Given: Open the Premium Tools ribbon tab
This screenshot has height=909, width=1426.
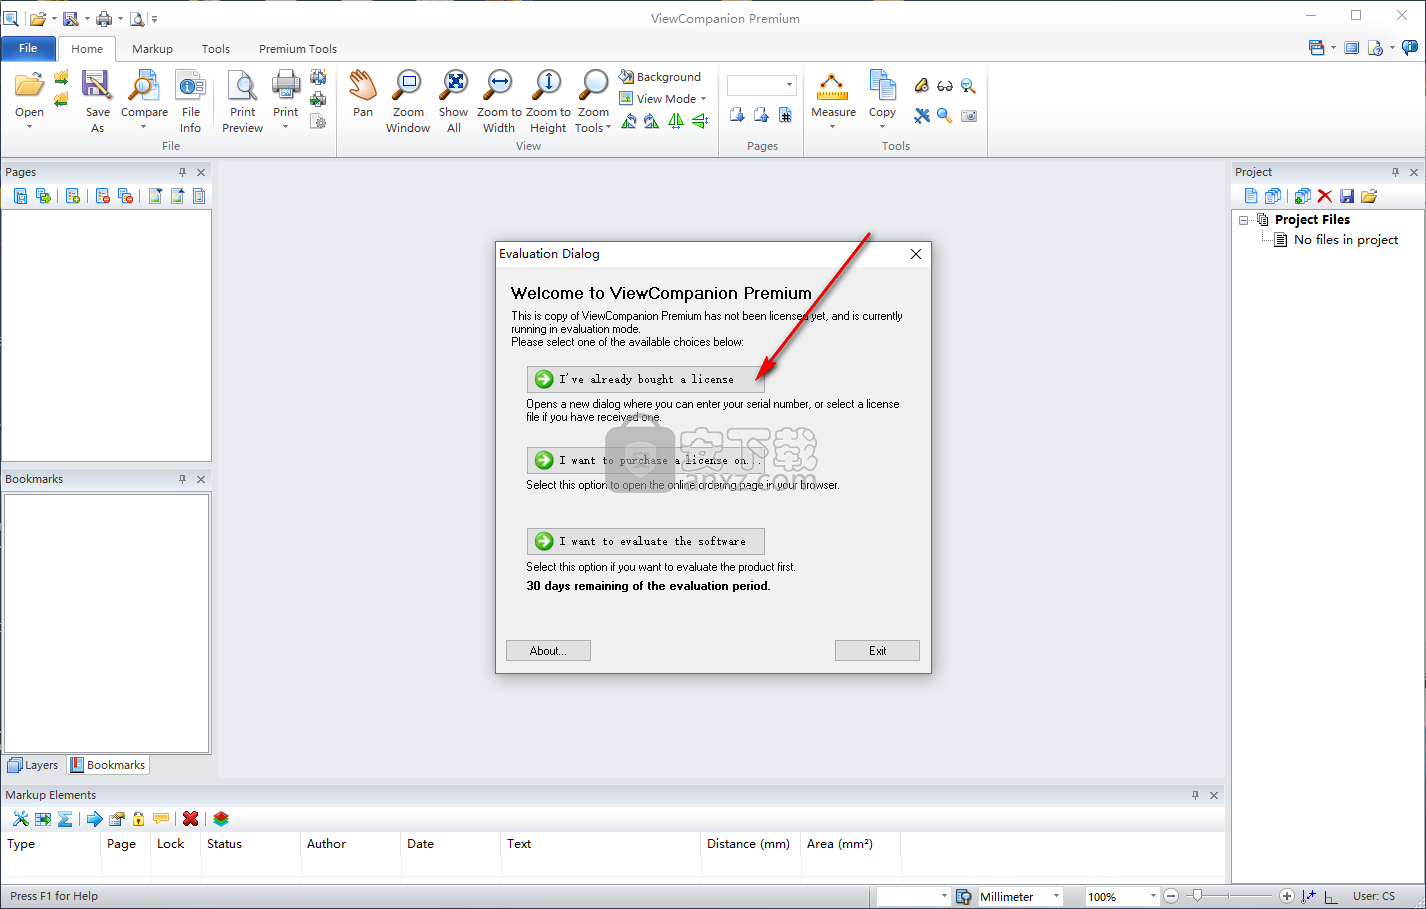Looking at the screenshot, I should click(298, 49).
